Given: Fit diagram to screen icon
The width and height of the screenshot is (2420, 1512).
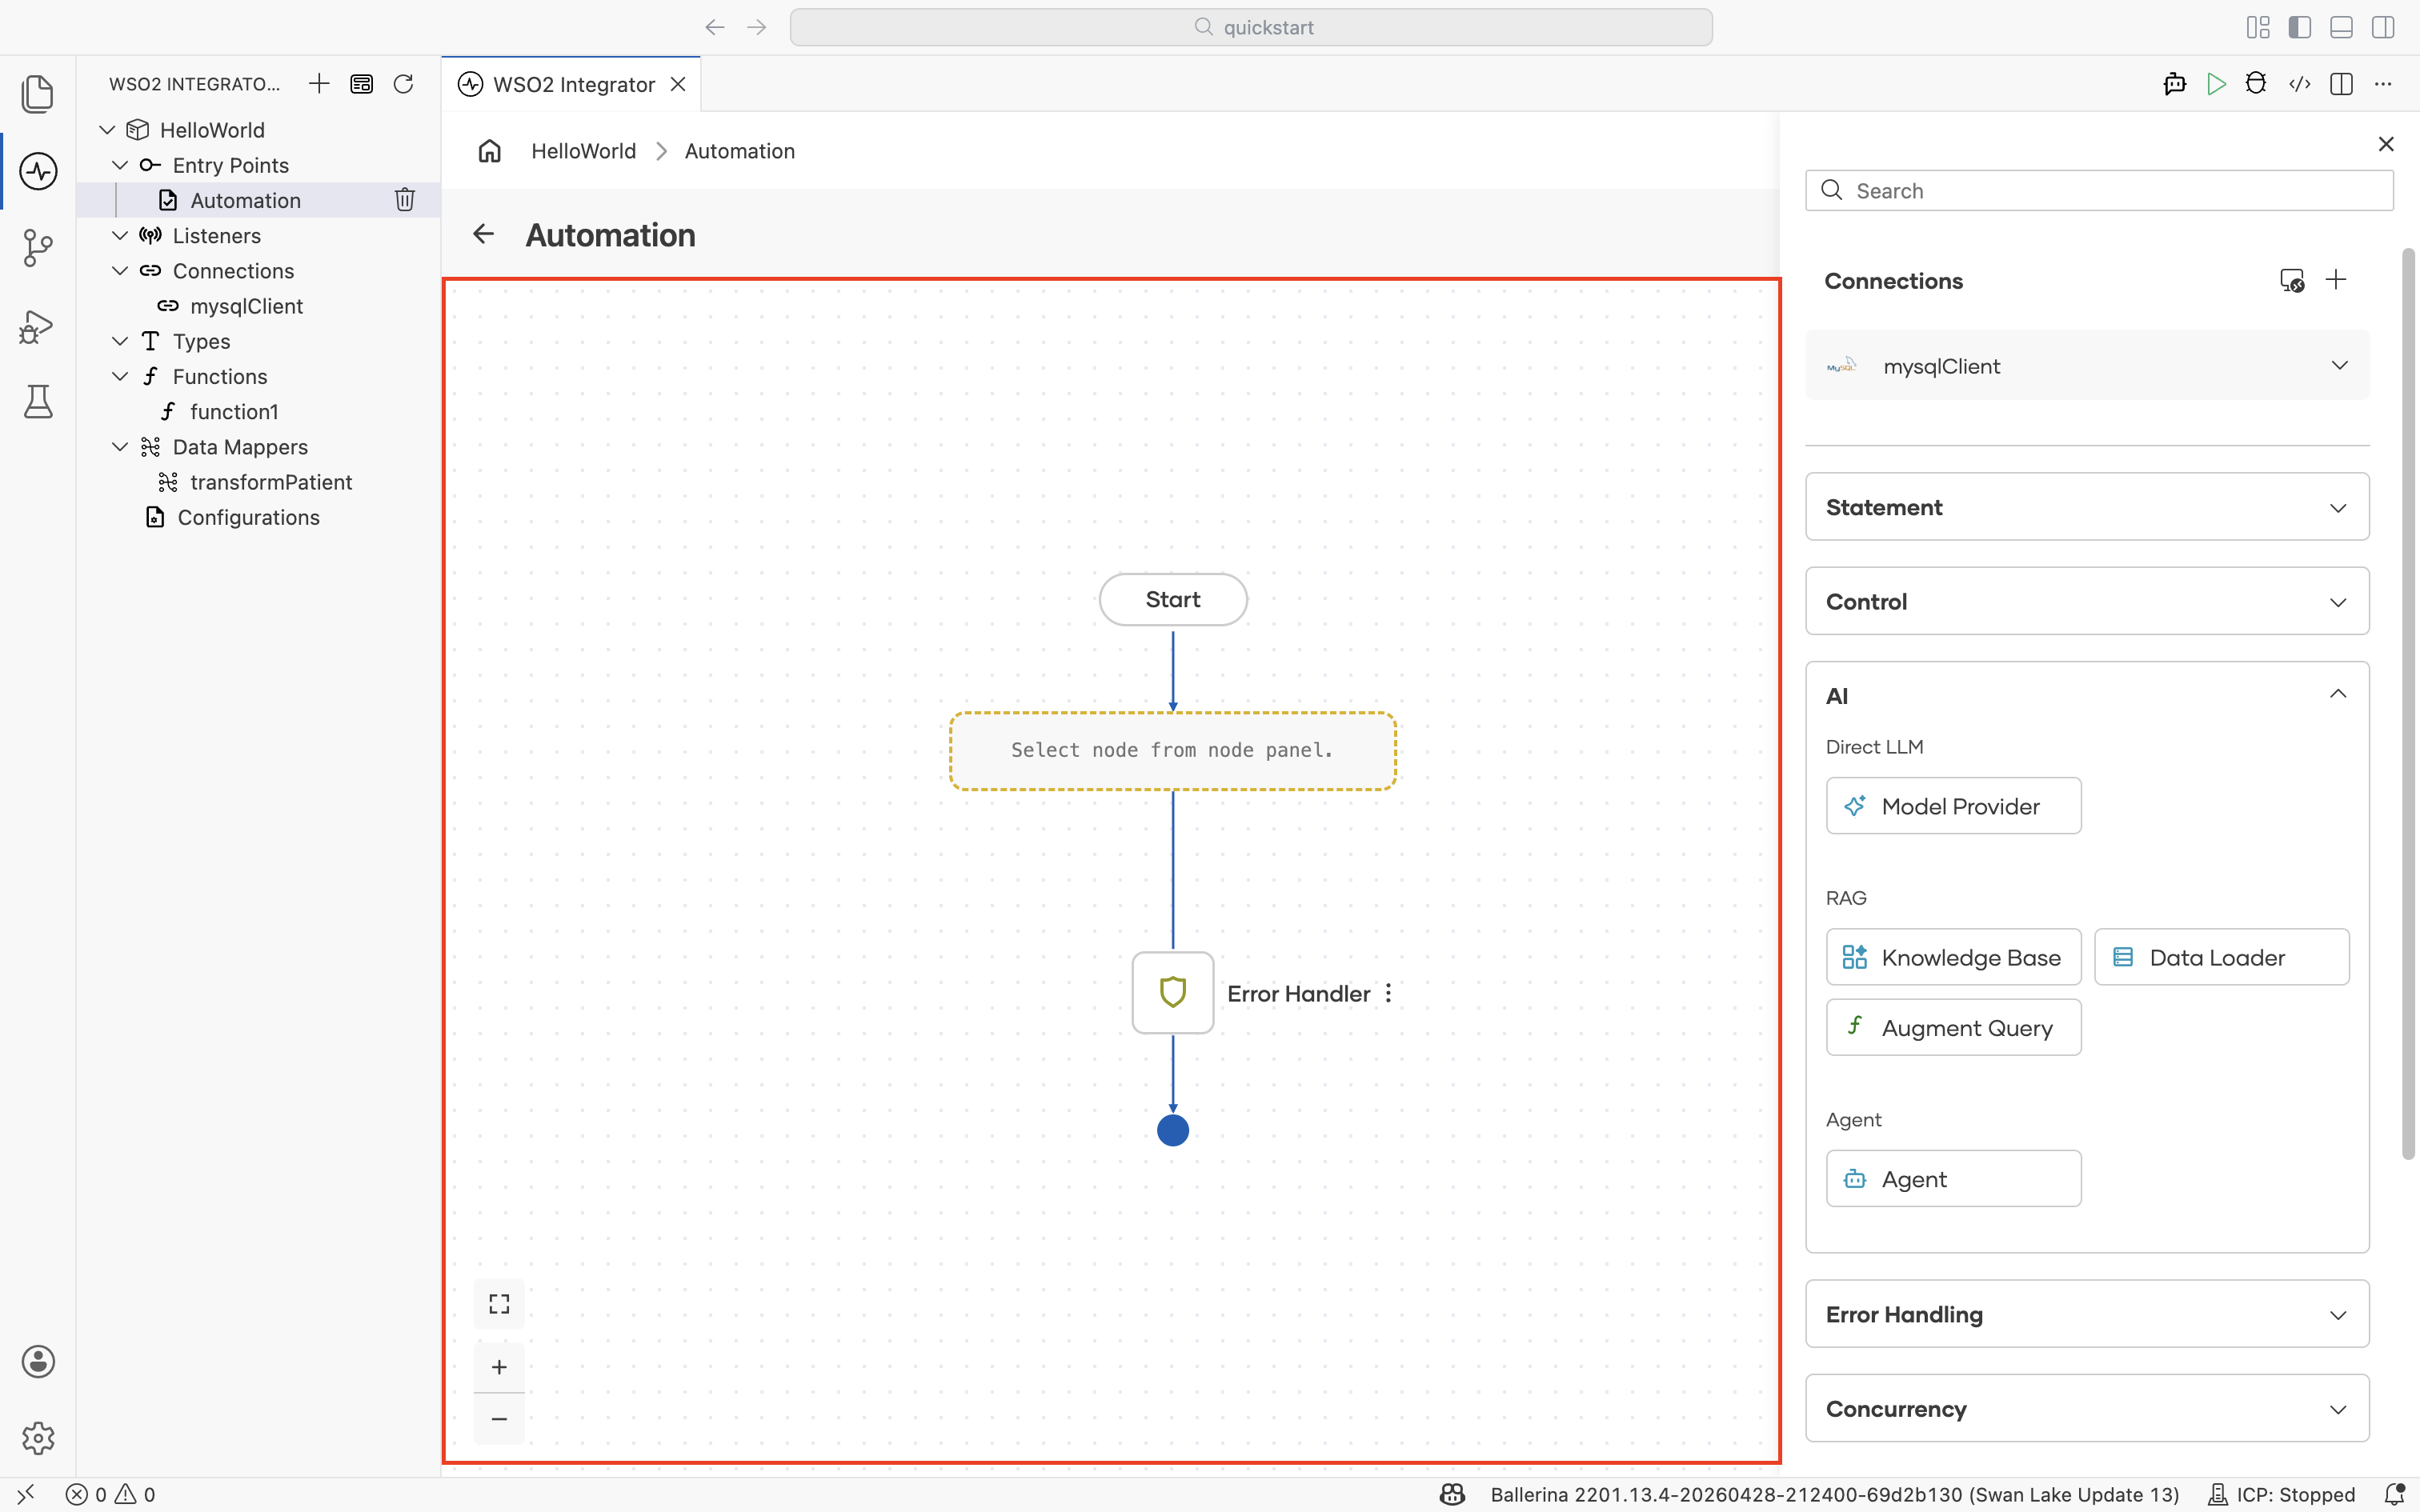Looking at the screenshot, I should (499, 1304).
